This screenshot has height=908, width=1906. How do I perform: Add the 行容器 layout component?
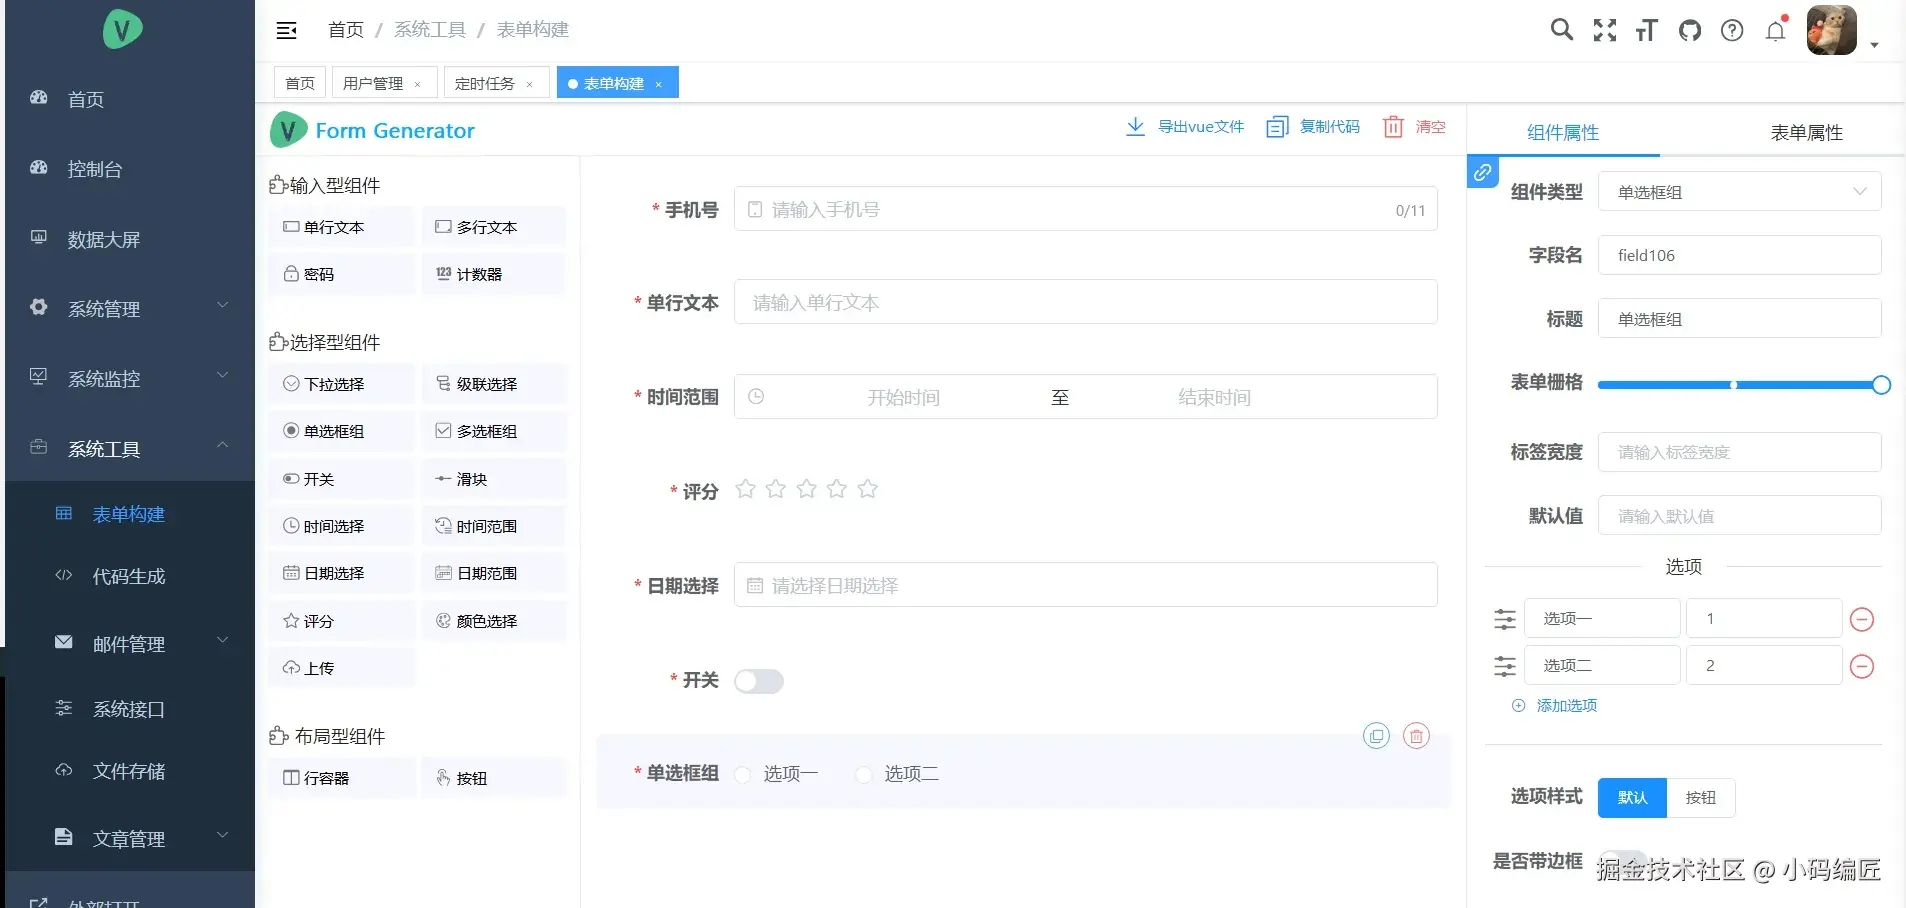[341, 778]
